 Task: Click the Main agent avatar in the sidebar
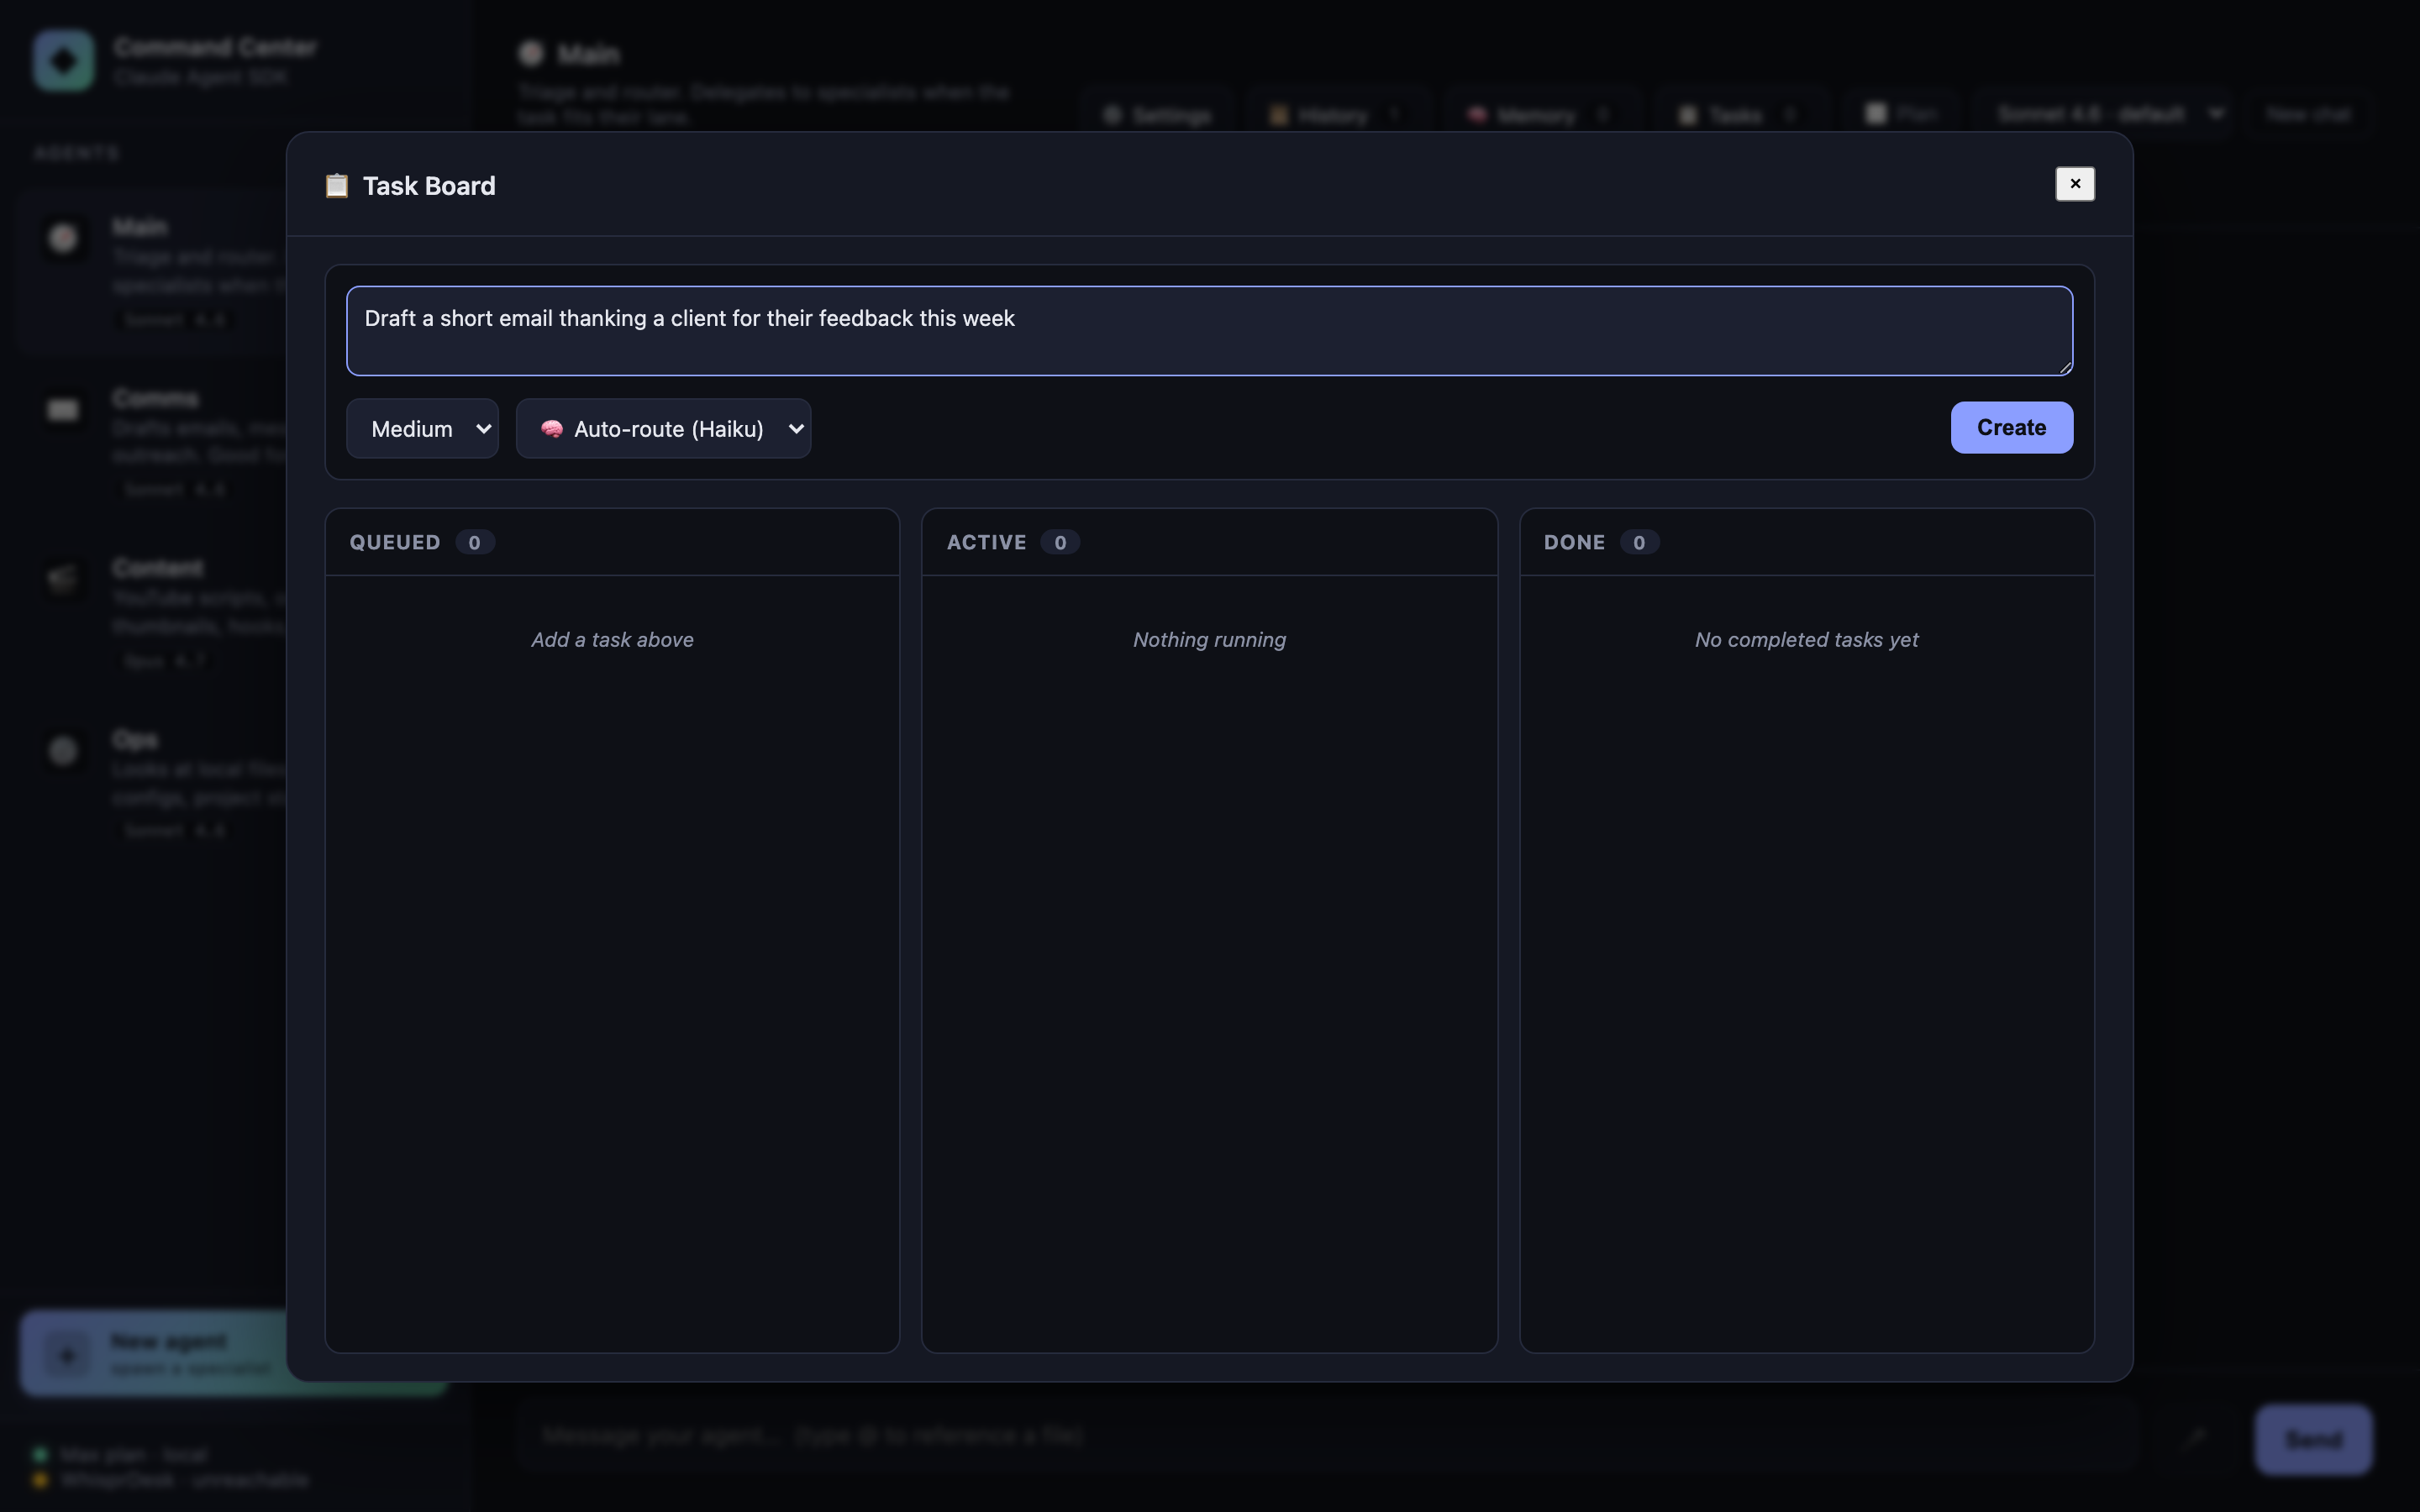(x=62, y=238)
